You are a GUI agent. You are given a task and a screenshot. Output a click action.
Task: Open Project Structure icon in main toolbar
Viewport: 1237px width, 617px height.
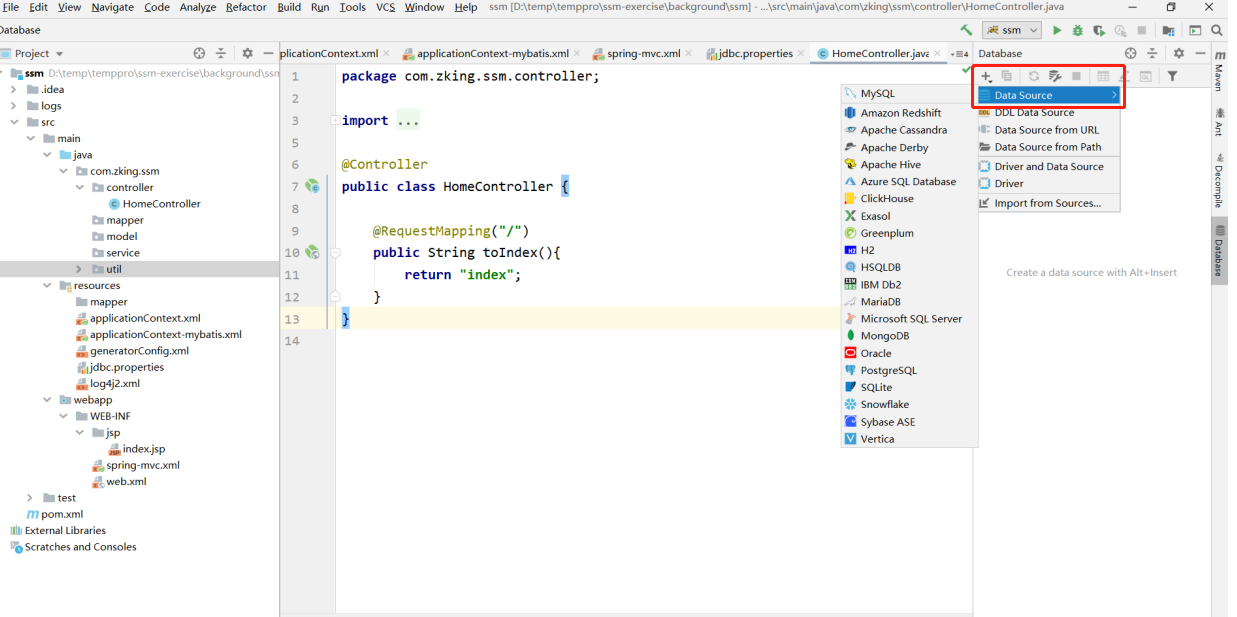click(1168, 30)
